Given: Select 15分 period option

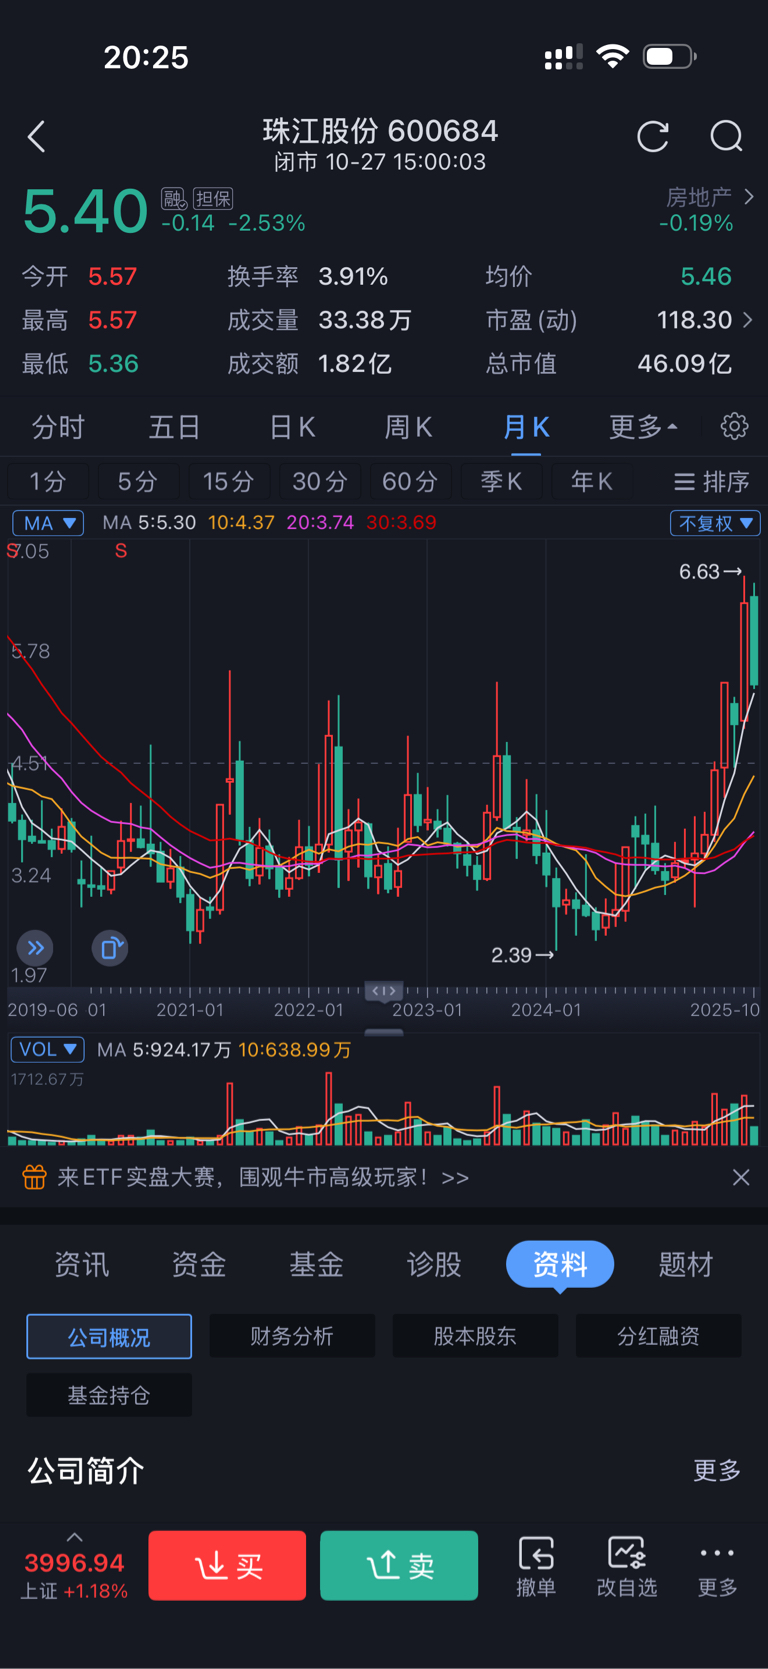Looking at the screenshot, I should pyautogui.click(x=229, y=482).
